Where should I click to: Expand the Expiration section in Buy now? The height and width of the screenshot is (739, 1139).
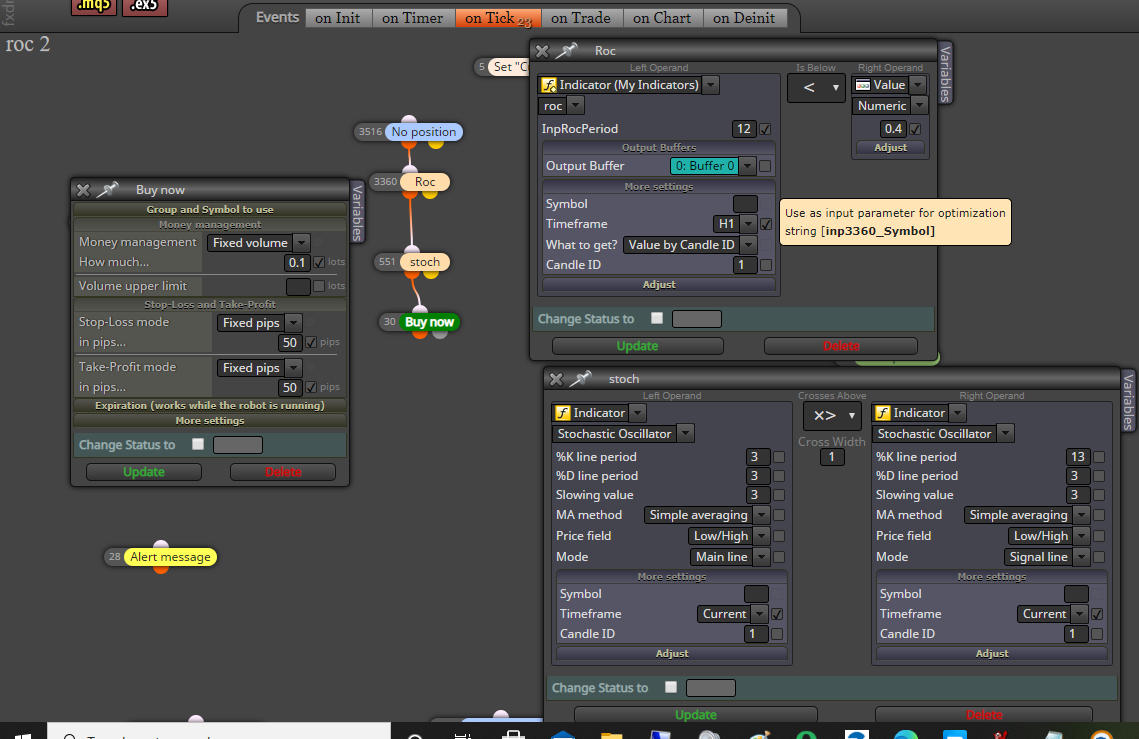[210, 405]
